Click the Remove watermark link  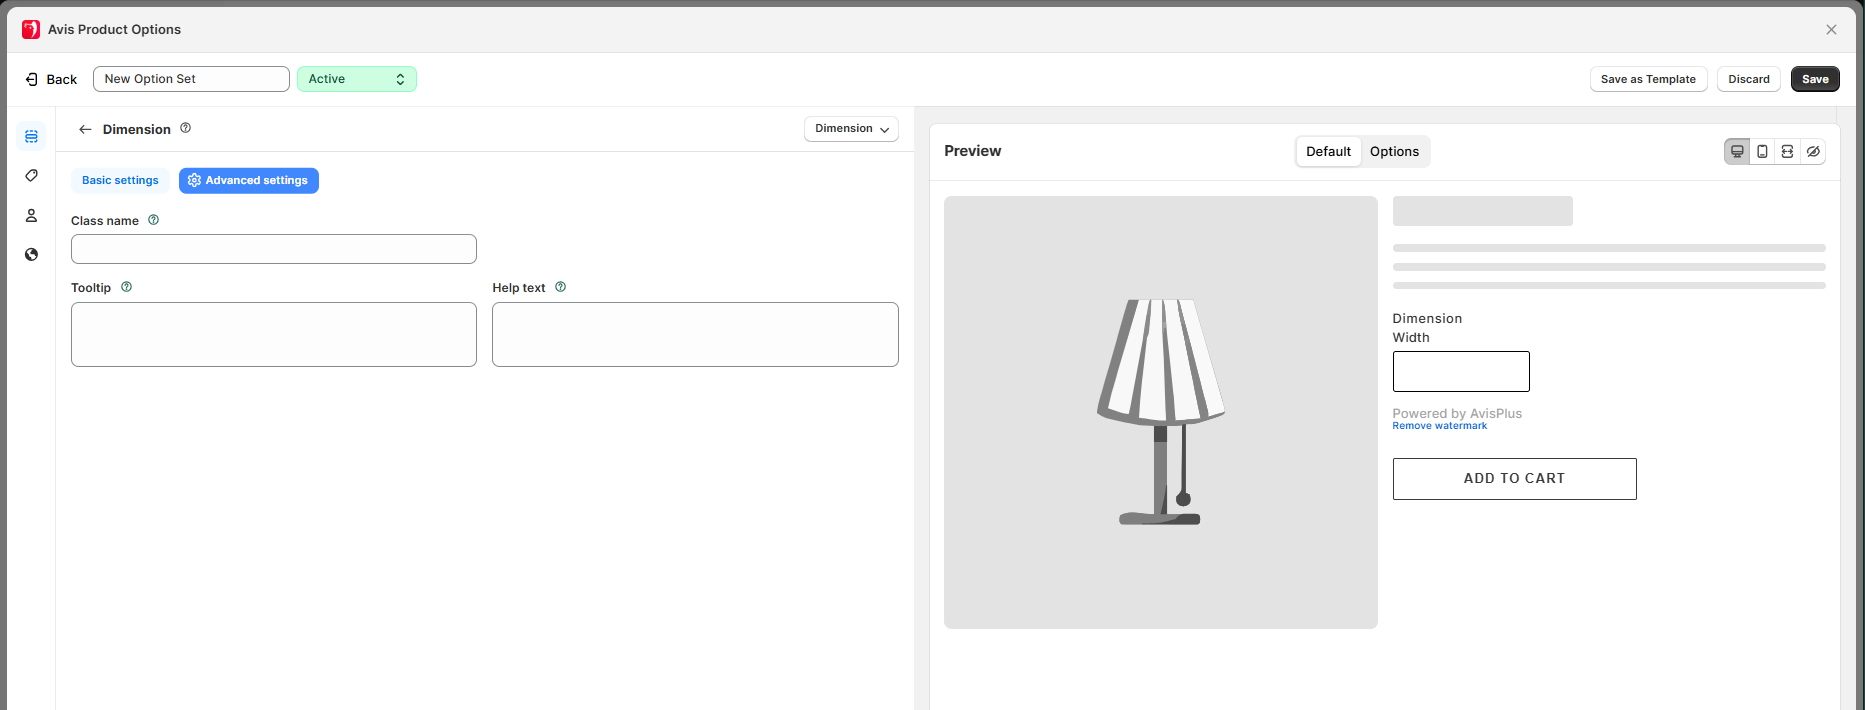(1439, 426)
